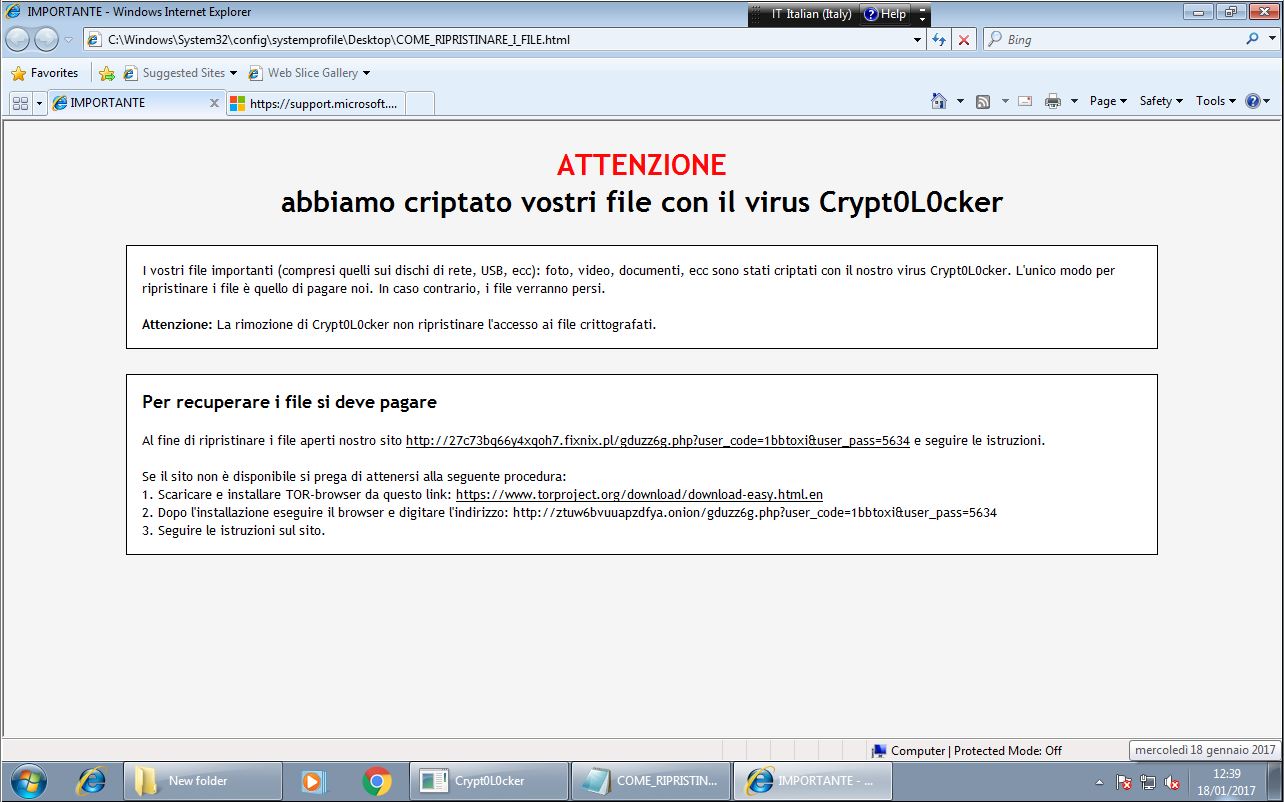1284x802 pixels.
Task: Open the COME_RIPRISTIN... Notepad taskbar button
Action: point(650,781)
